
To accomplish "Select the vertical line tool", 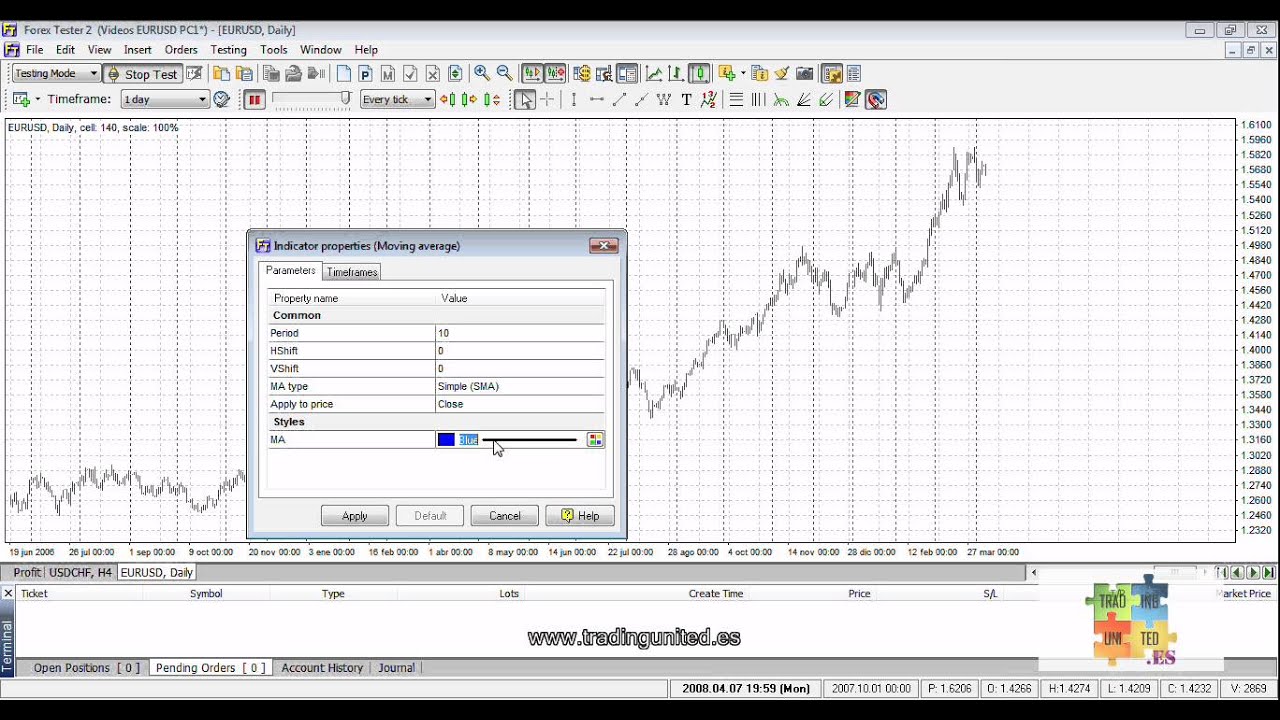I will [x=574, y=99].
